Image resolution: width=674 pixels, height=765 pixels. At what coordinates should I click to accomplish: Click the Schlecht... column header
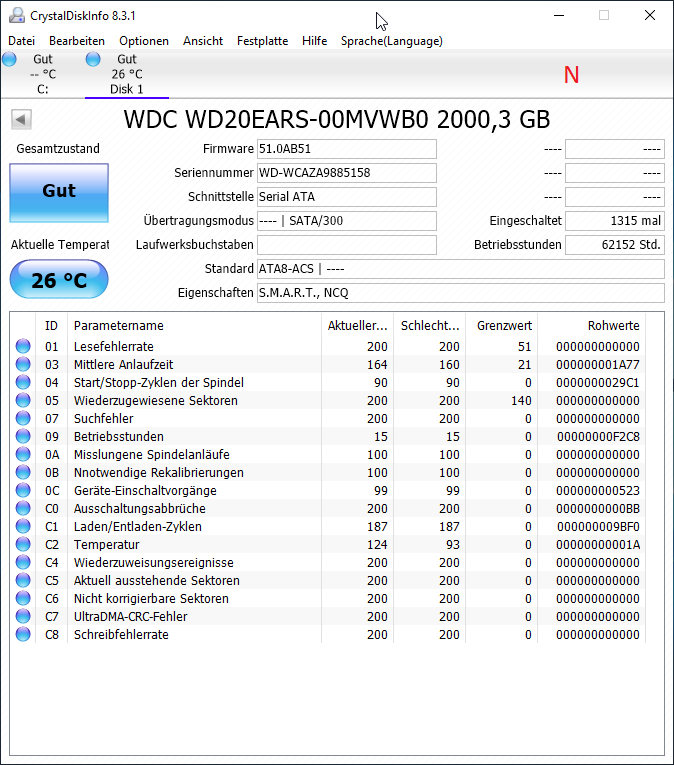pos(429,325)
